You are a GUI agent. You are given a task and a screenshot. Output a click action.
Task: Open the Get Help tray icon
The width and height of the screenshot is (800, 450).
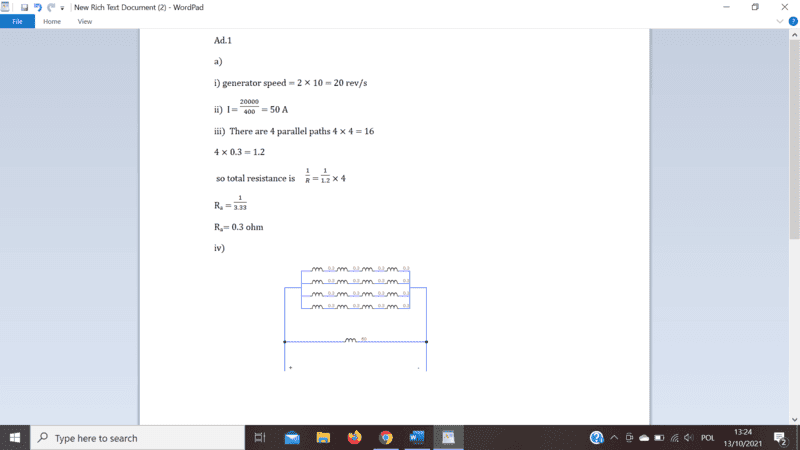(x=596, y=438)
